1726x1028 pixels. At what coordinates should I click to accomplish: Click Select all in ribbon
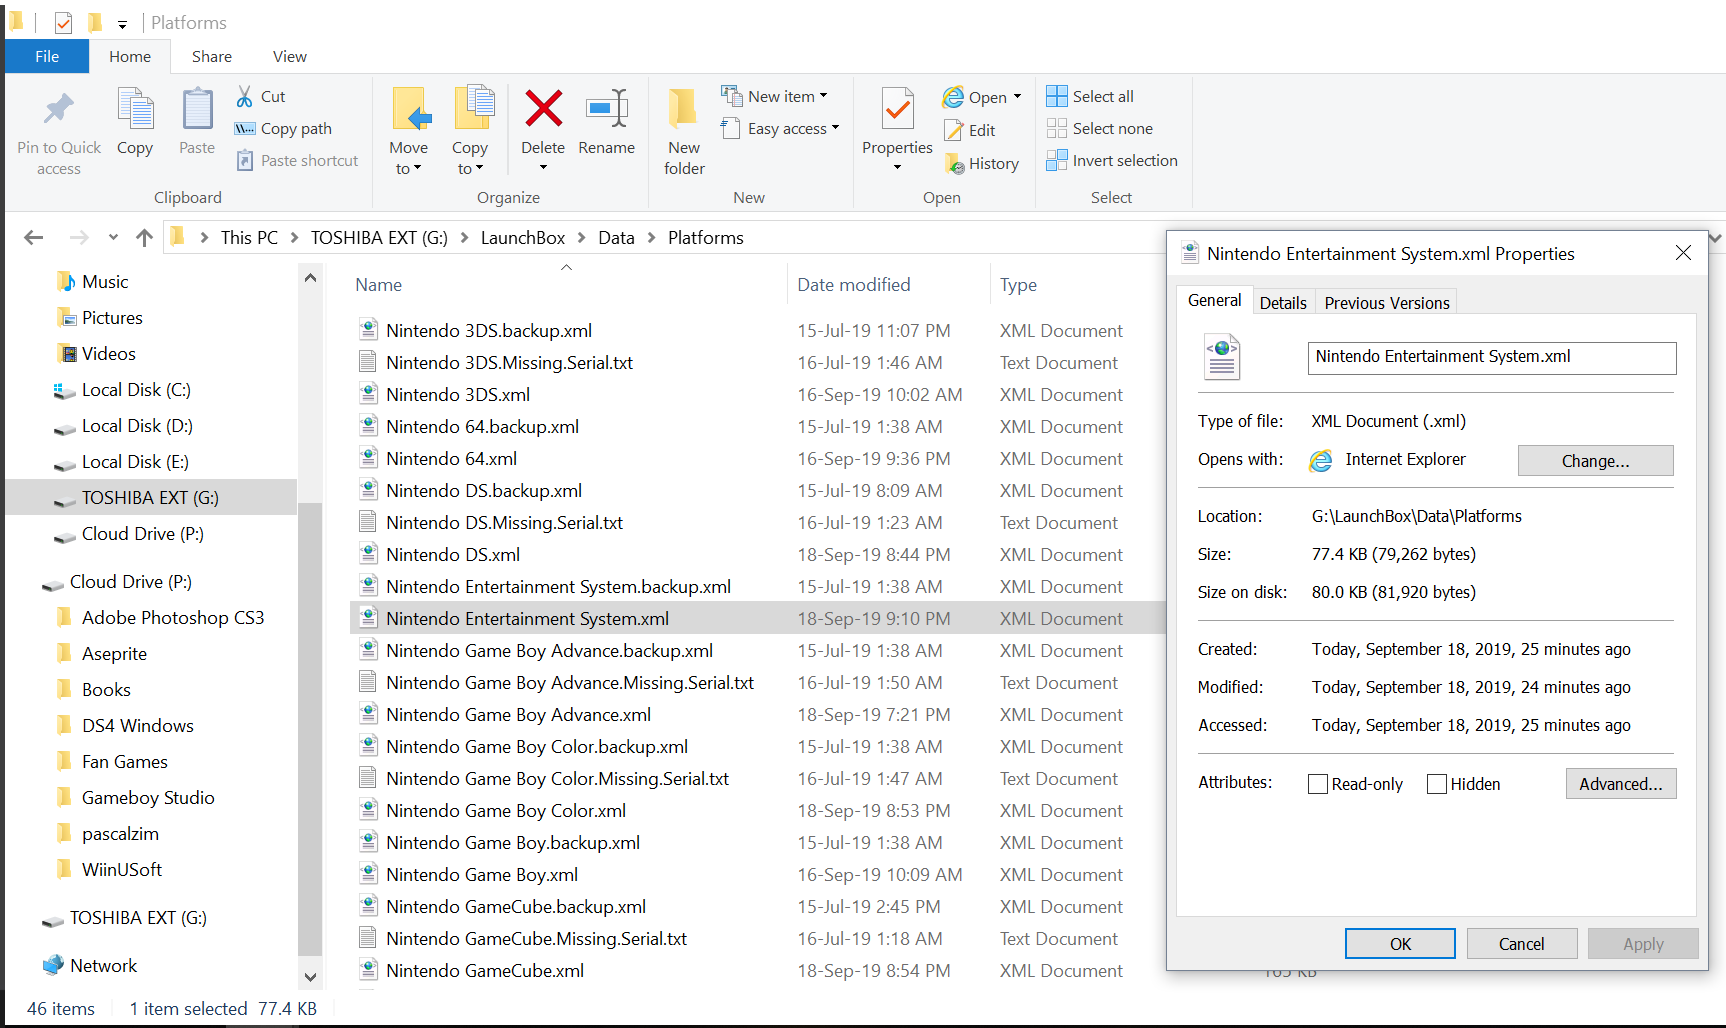[x=1090, y=97]
